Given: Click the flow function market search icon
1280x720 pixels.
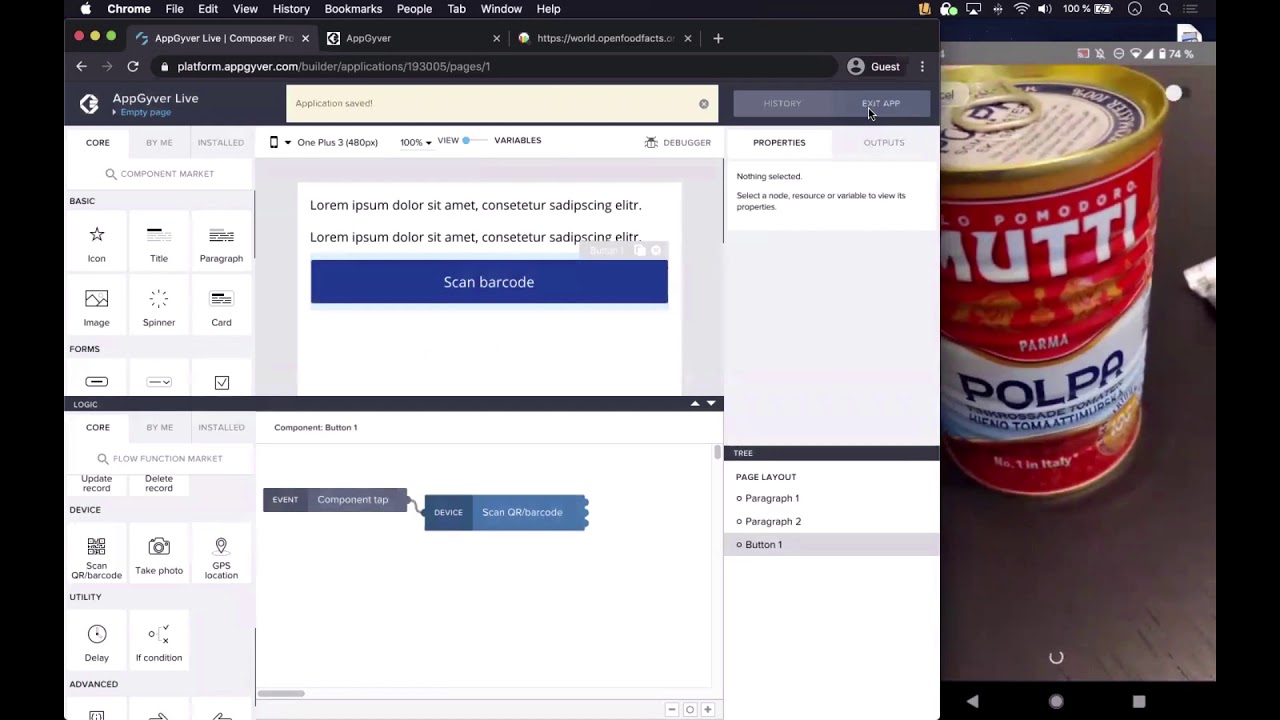Looking at the screenshot, I should point(103,459).
